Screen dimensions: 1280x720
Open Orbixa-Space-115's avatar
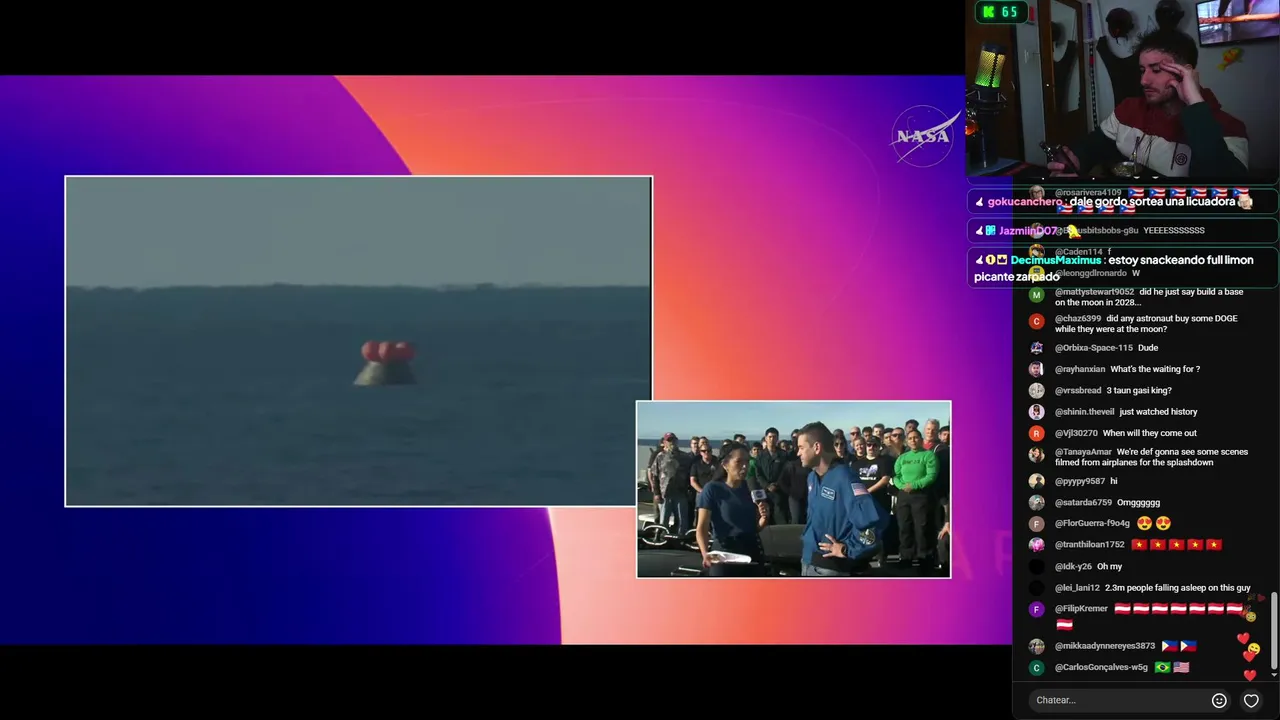click(1037, 348)
